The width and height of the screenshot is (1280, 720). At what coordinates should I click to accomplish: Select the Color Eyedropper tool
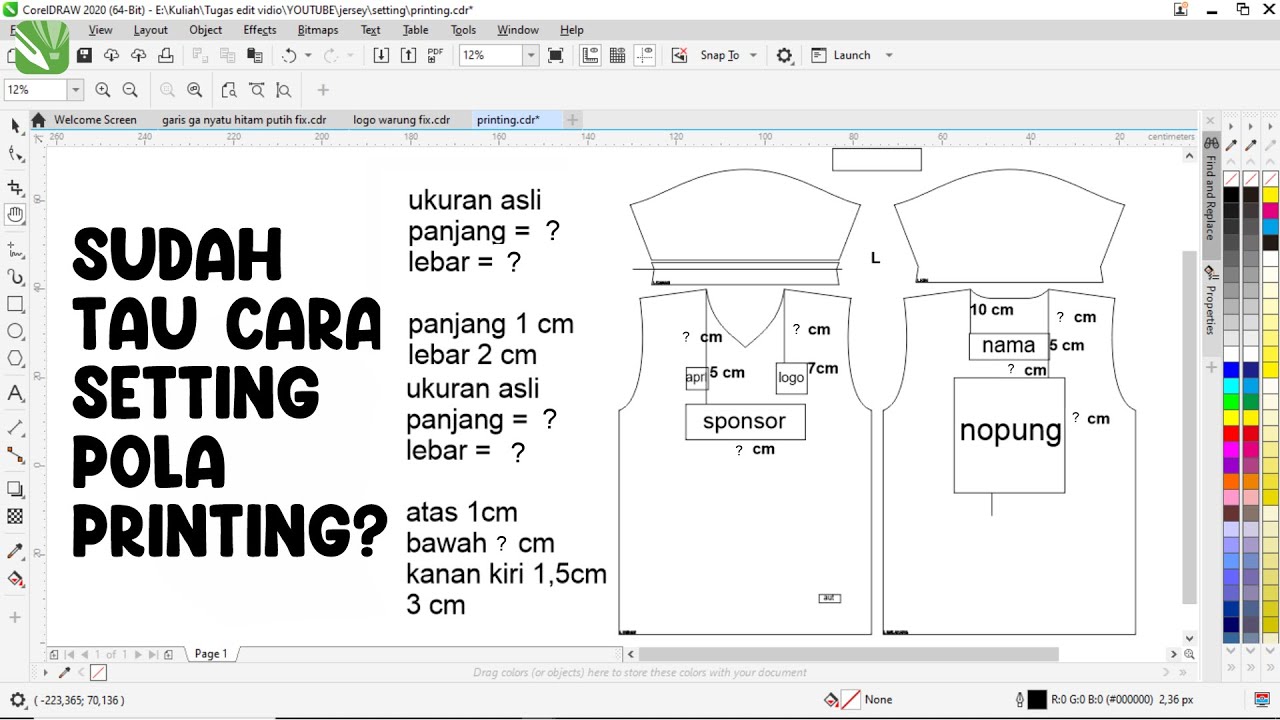click(x=15, y=551)
